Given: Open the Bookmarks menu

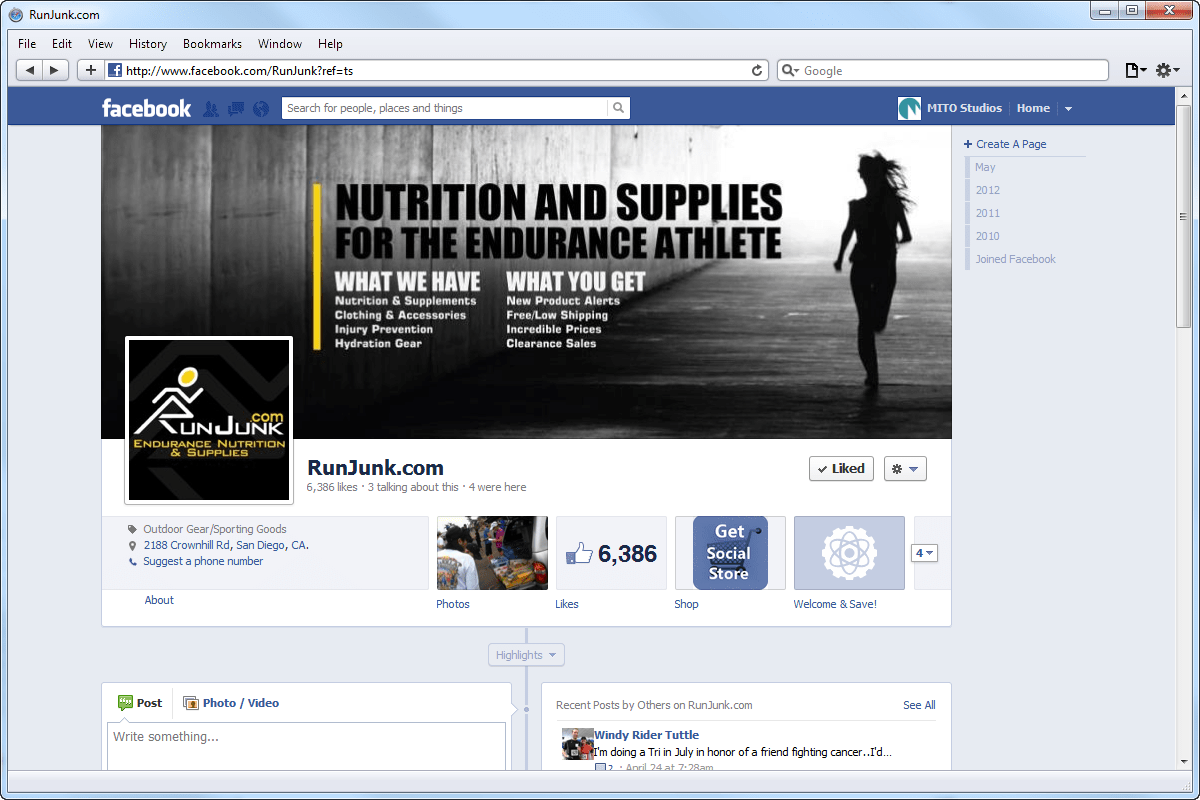Looking at the screenshot, I should [212, 44].
